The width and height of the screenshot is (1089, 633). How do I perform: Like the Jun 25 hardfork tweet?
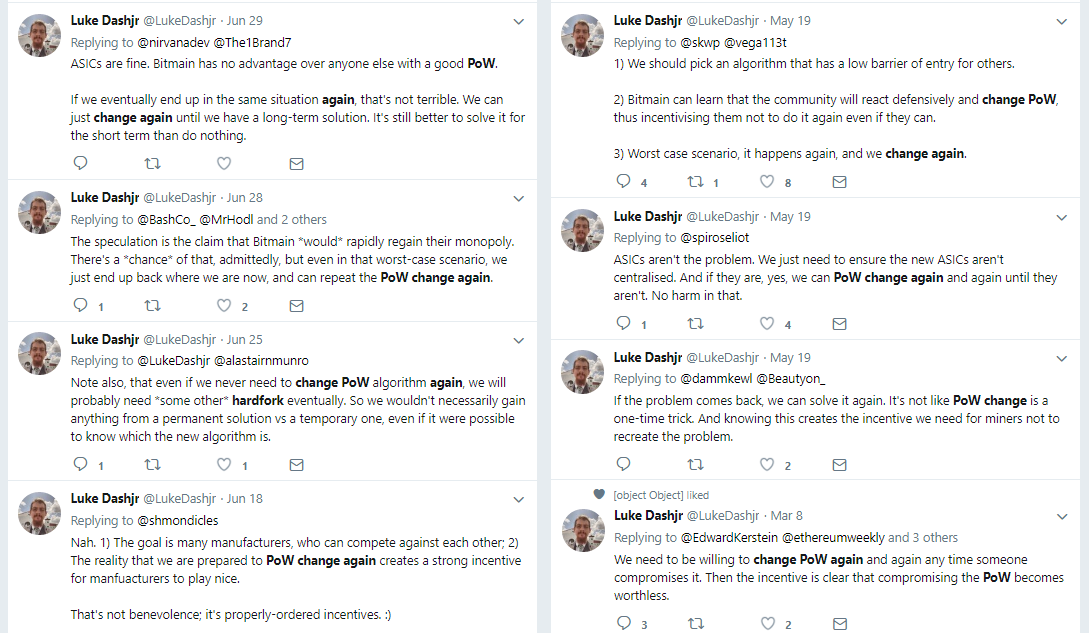224,465
